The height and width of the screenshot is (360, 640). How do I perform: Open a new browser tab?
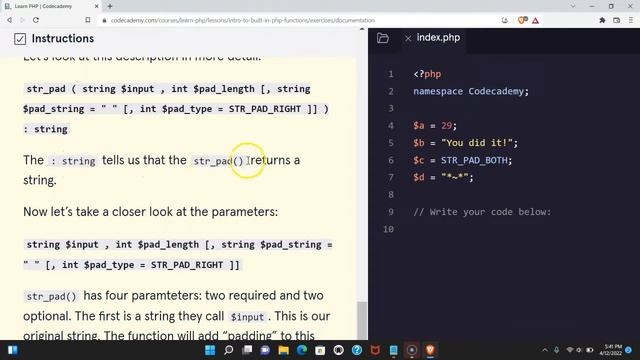tap(110, 6)
